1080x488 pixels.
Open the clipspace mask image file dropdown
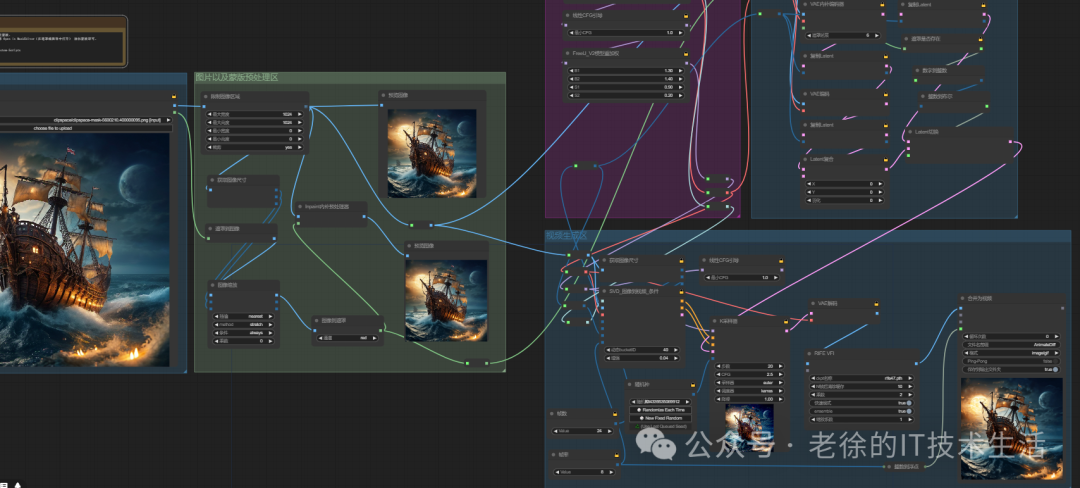[85, 120]
